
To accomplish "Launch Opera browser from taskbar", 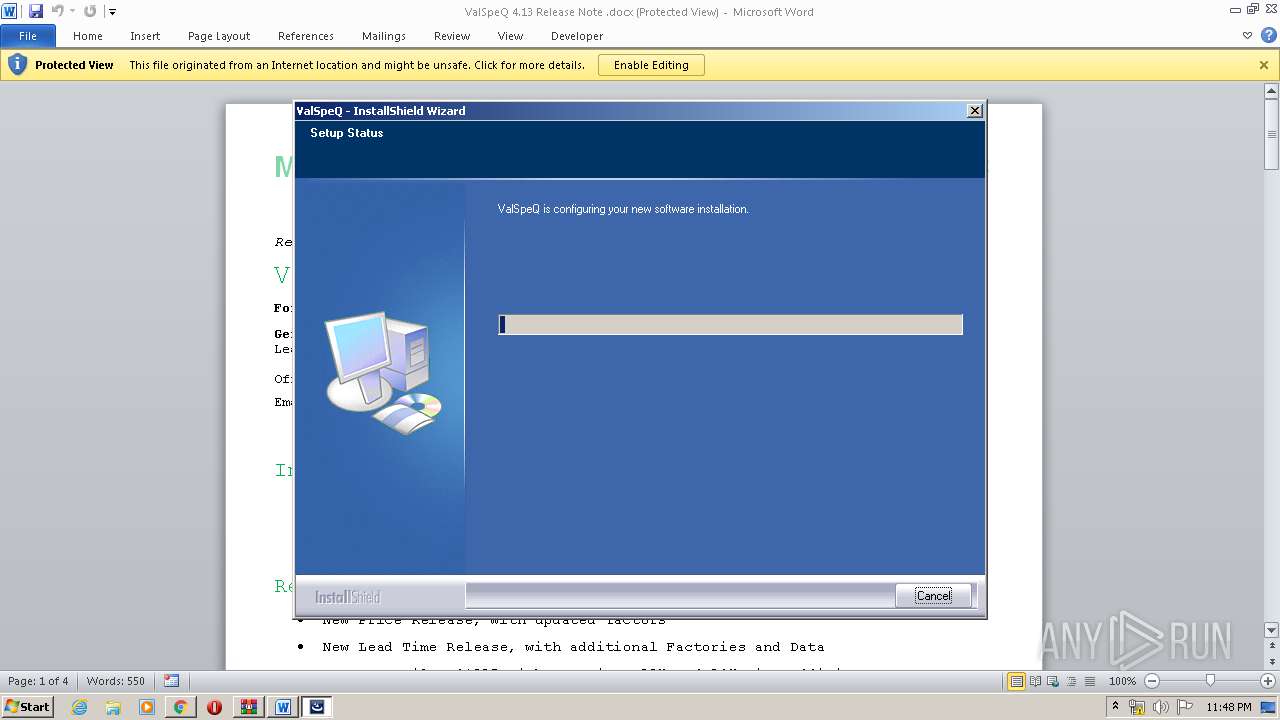I will [215, 707].
